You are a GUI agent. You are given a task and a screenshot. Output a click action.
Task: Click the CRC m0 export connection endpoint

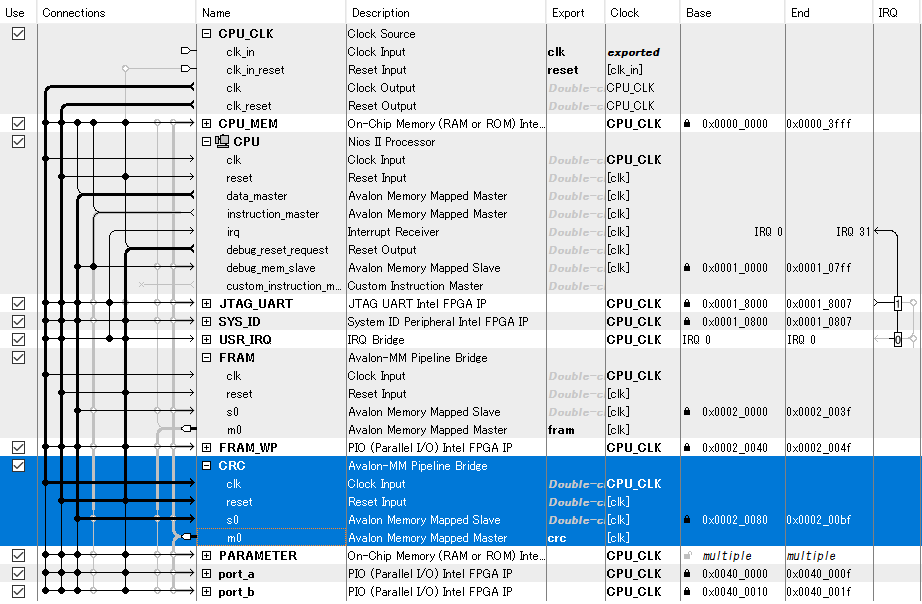186,536
